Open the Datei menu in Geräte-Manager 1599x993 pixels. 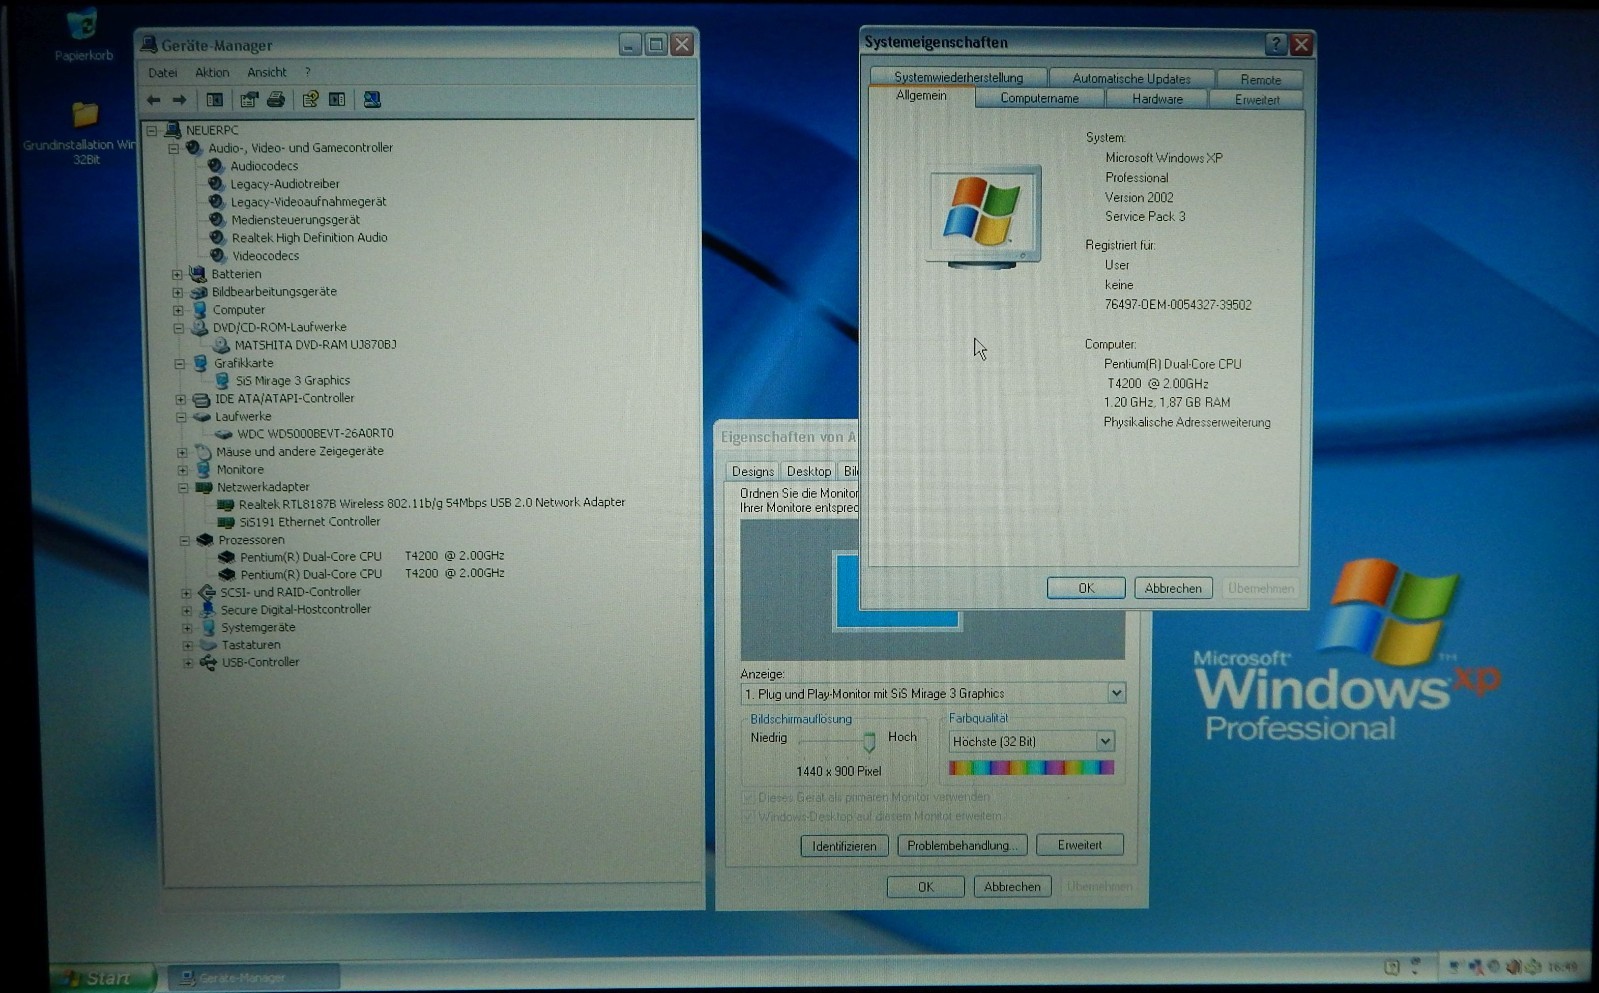162,73
